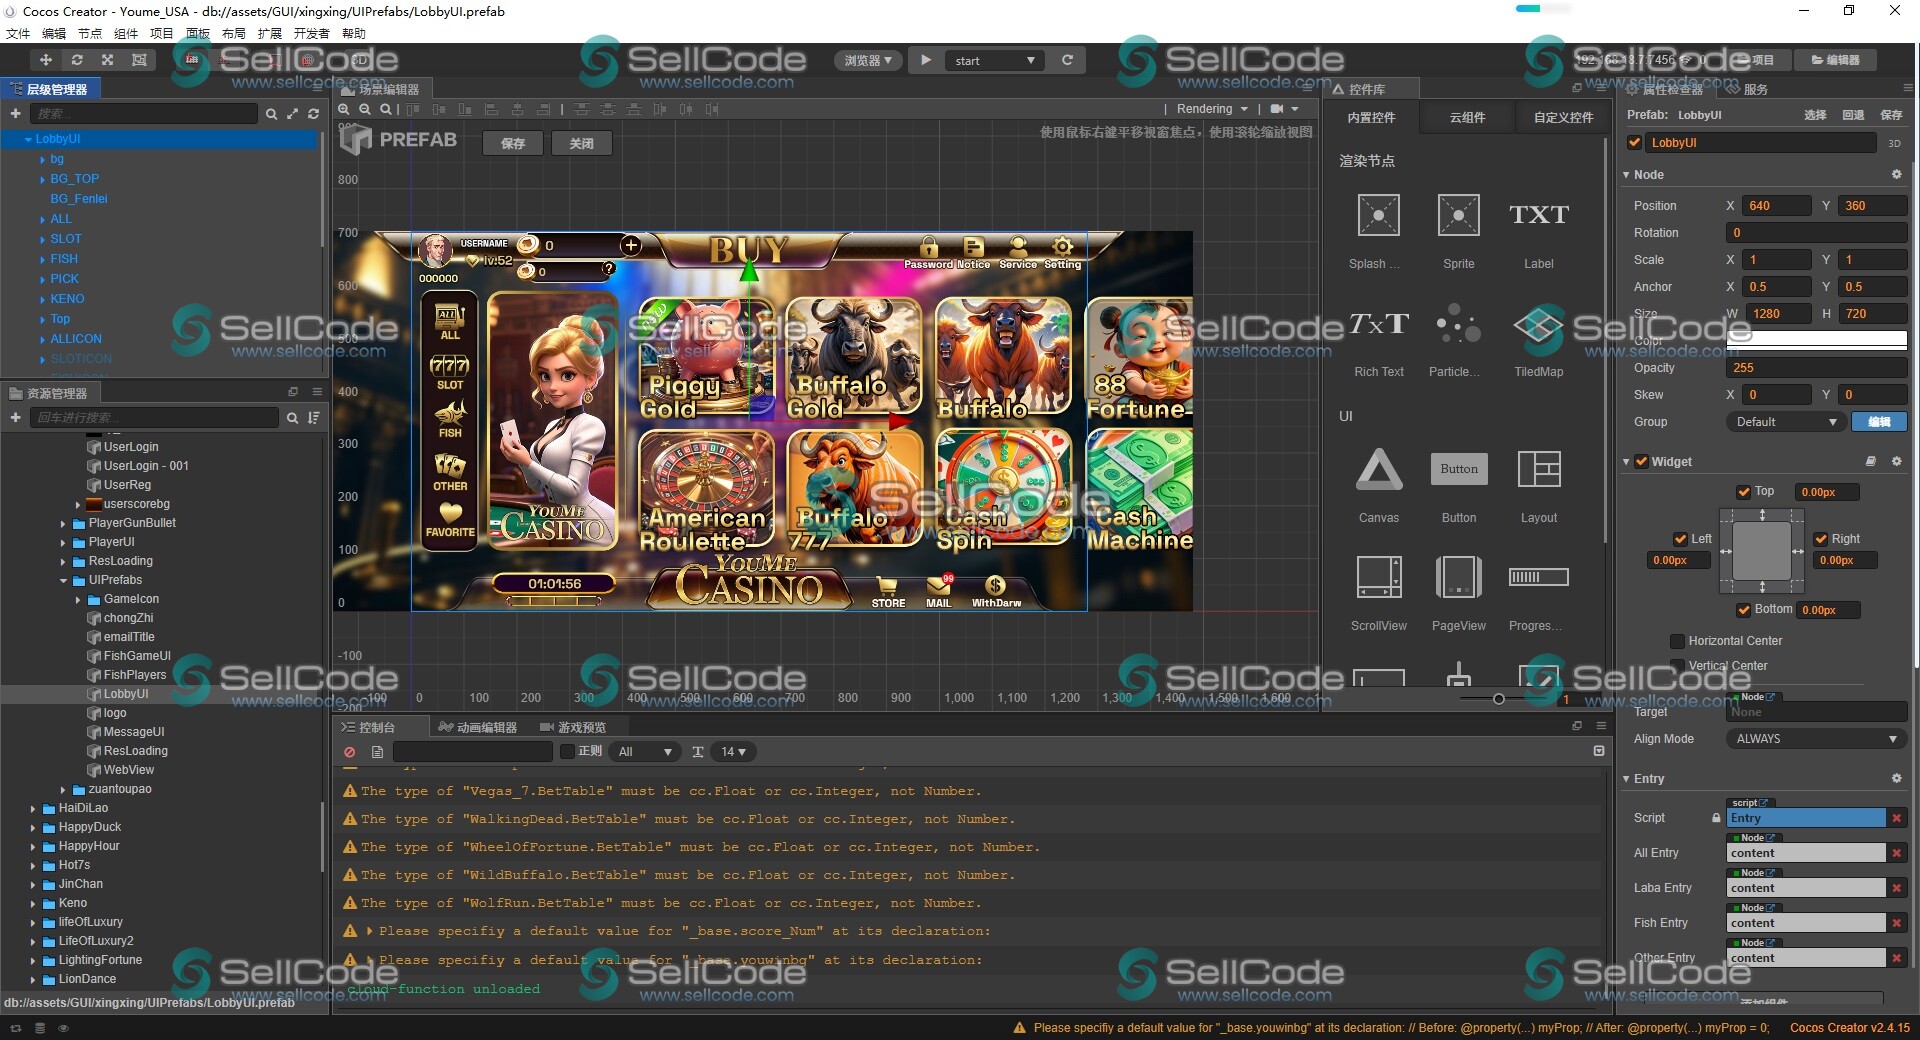This screenshot has height=1040, width=1920.
Task: Toggle the regex (正则) checkbox in console
Action: 567,751
